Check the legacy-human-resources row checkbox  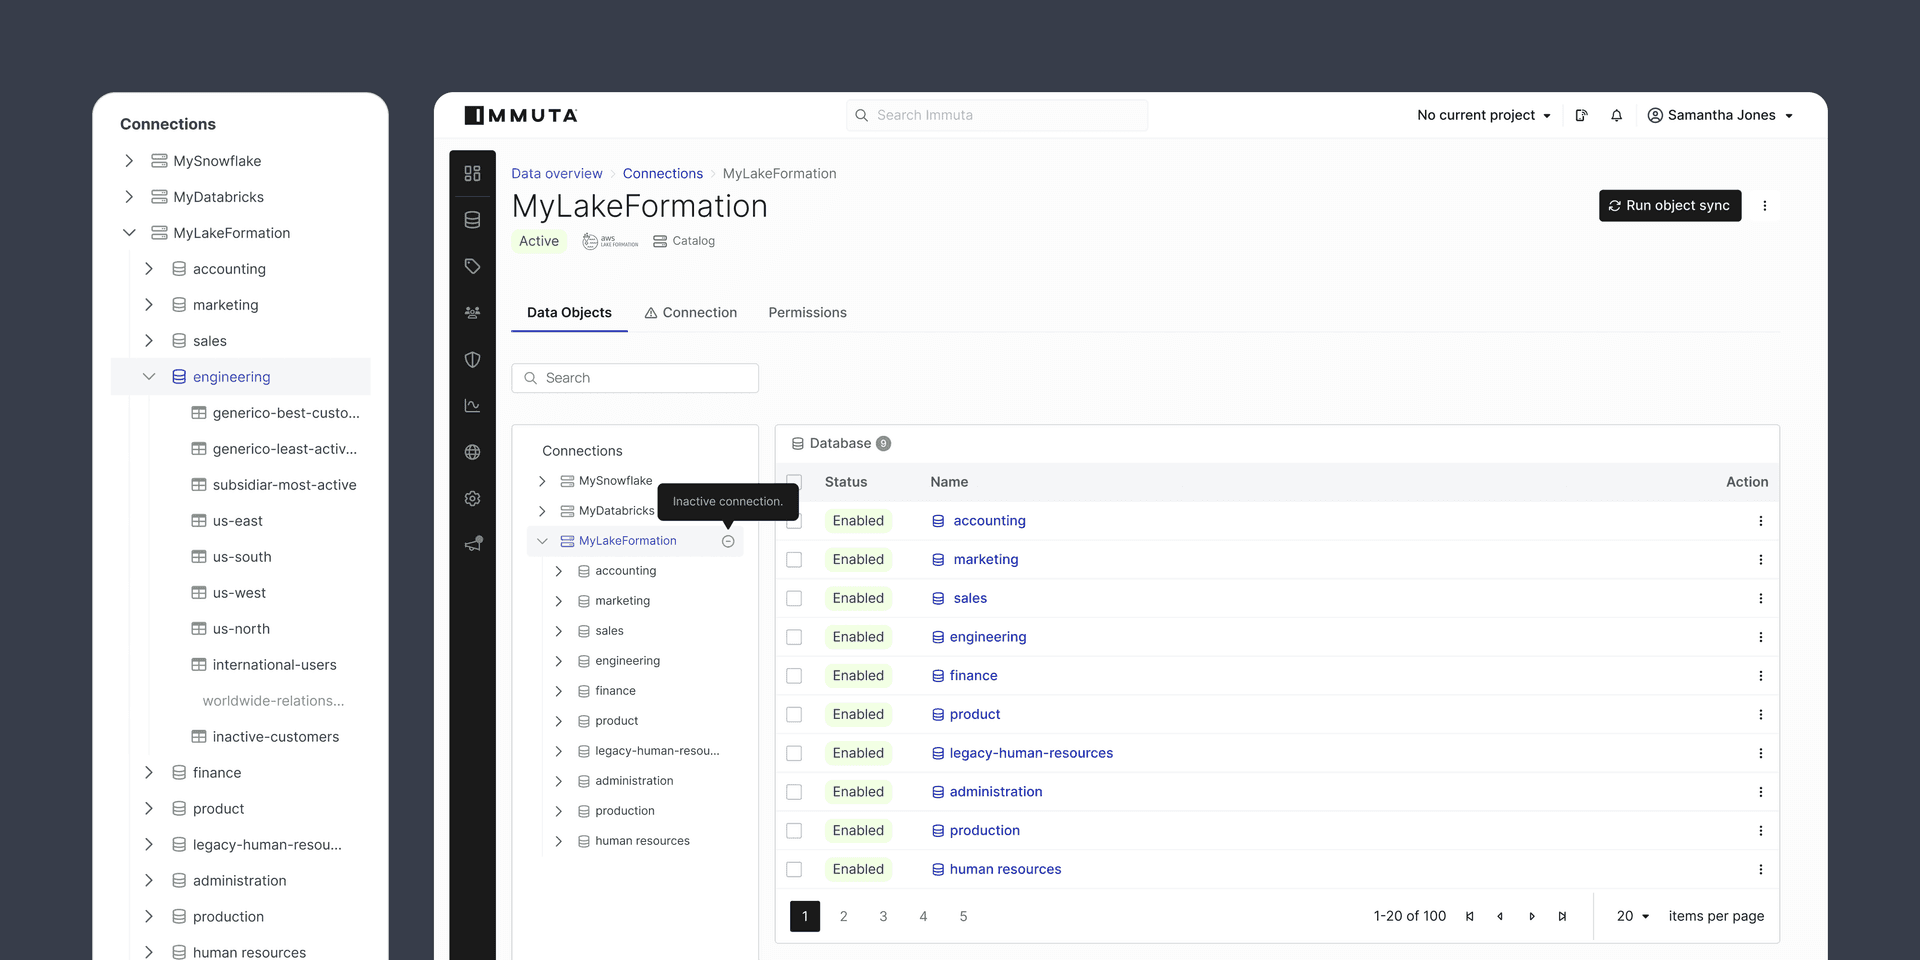pyautogui.click(x=794, y=753)
